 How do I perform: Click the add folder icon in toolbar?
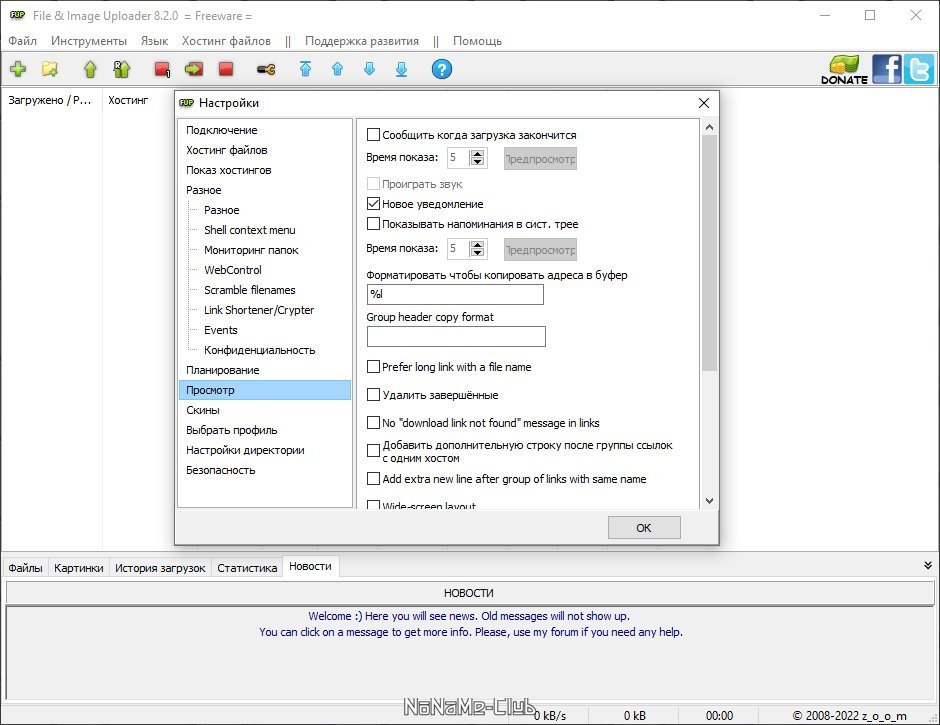pyautogui.click(x=50, y=70)
